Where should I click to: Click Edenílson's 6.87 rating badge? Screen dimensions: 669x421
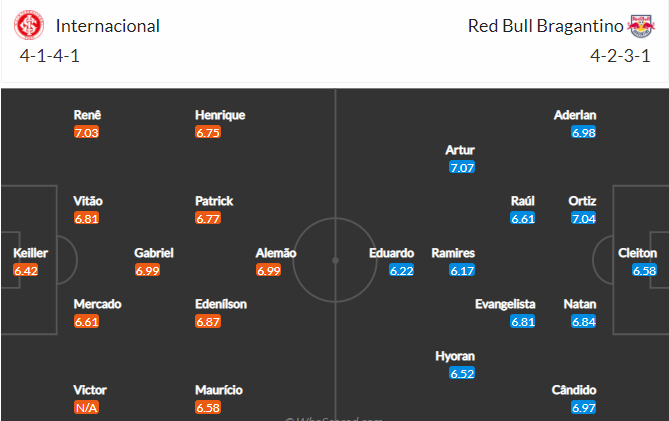click(208, 321)
